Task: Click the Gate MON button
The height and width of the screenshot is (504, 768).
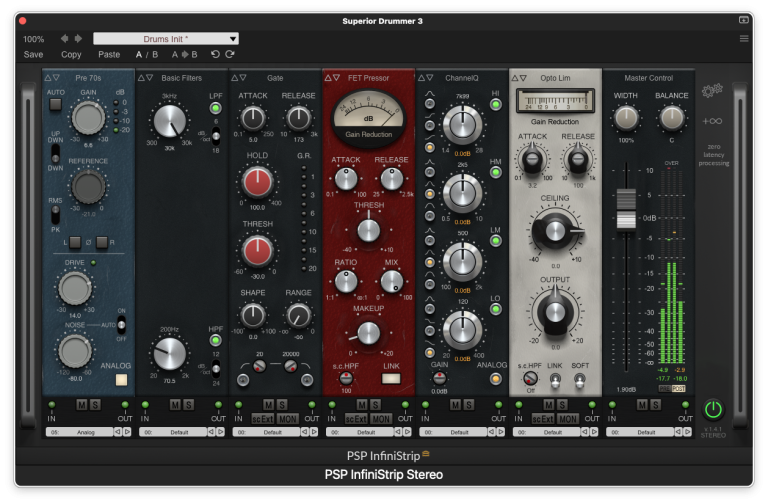Action: (288, 419)
